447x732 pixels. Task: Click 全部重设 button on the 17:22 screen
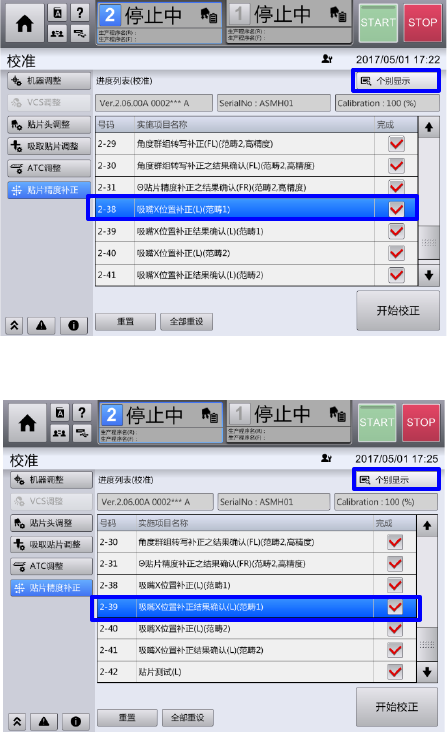186,321
